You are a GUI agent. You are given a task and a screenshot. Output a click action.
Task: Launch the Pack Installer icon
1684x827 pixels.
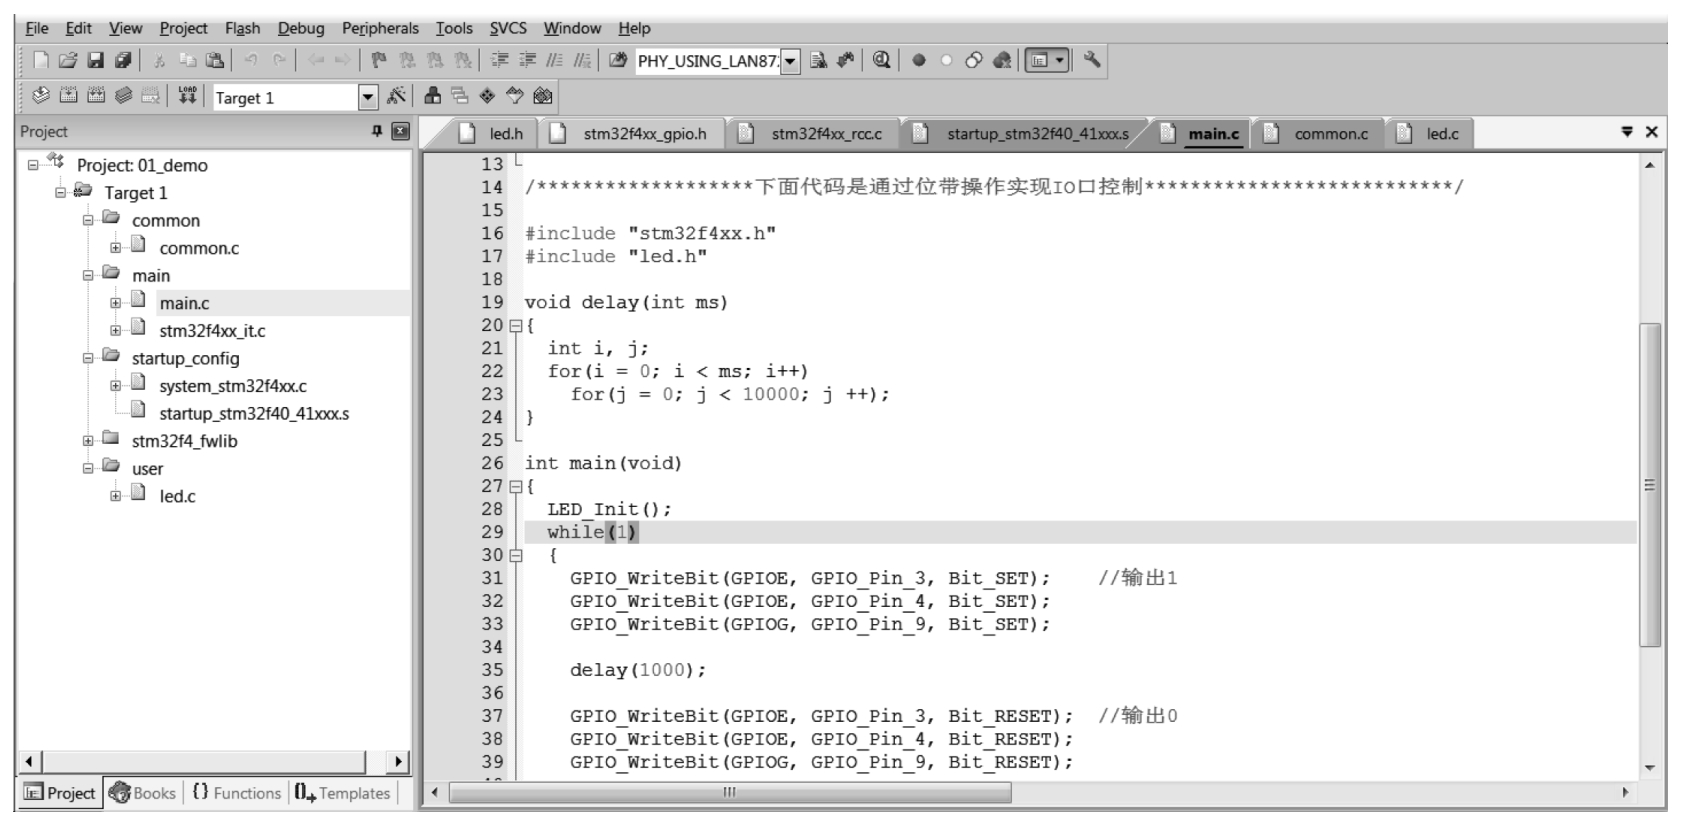point(543,96)
